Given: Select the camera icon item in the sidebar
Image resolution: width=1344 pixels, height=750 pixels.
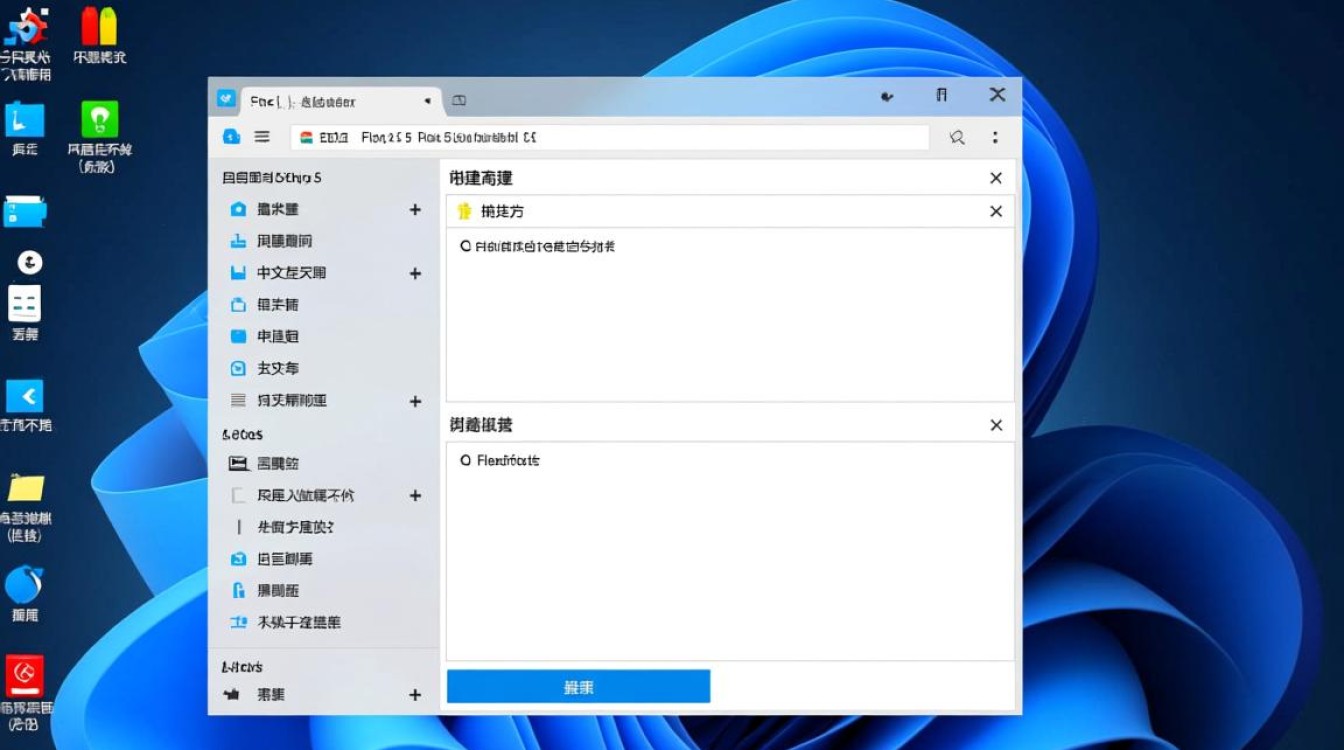Looking at the screenshot, I should coord(240,209).
